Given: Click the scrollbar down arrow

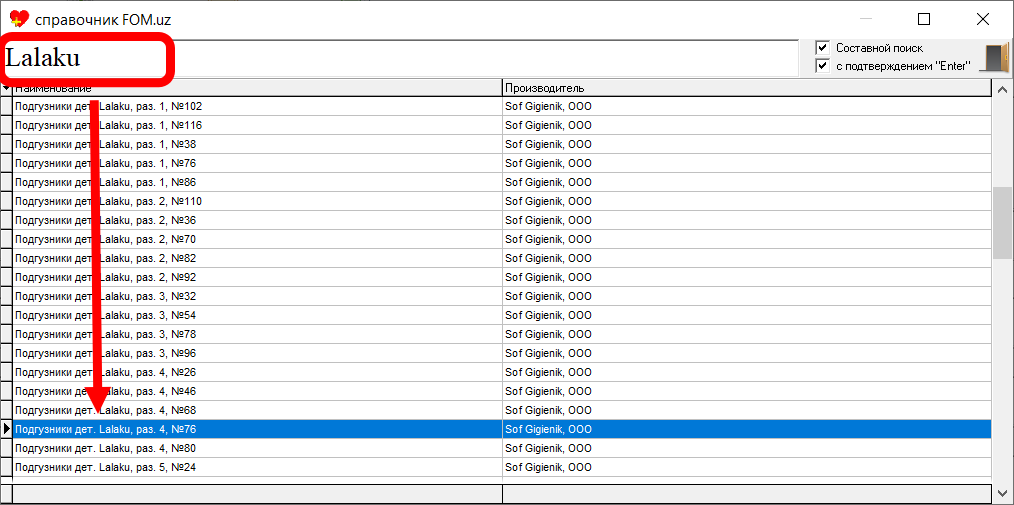Looking at the screenshot, I should pos(1003,492).
